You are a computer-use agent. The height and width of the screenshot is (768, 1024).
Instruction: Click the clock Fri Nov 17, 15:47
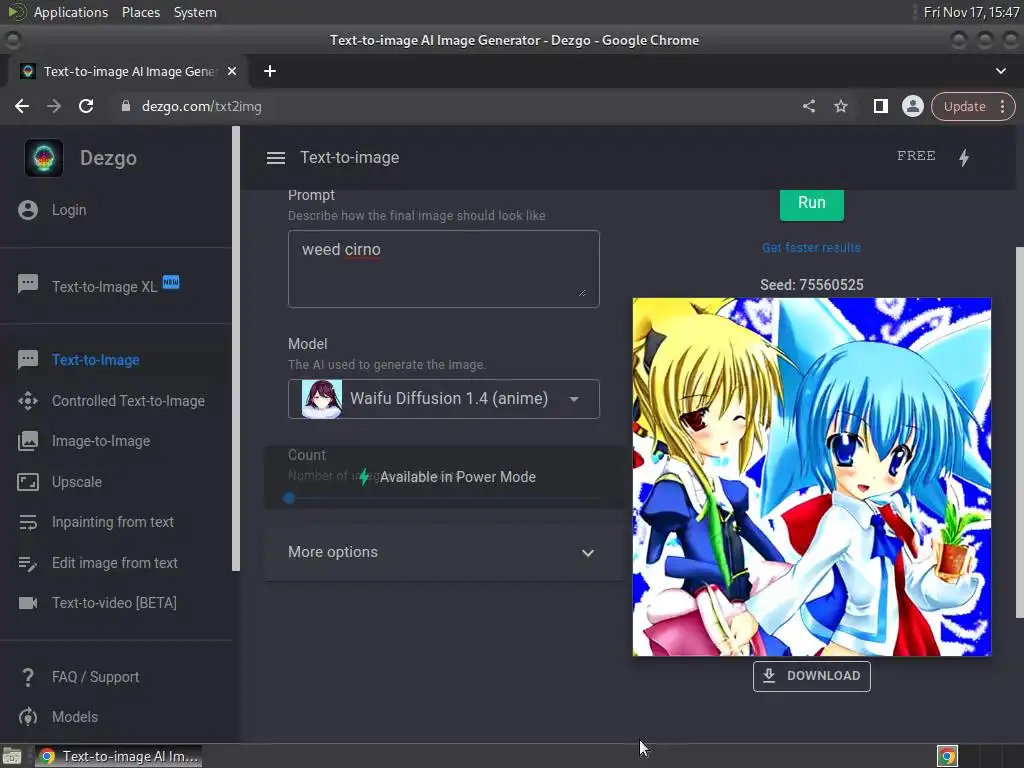click(971, 12)
